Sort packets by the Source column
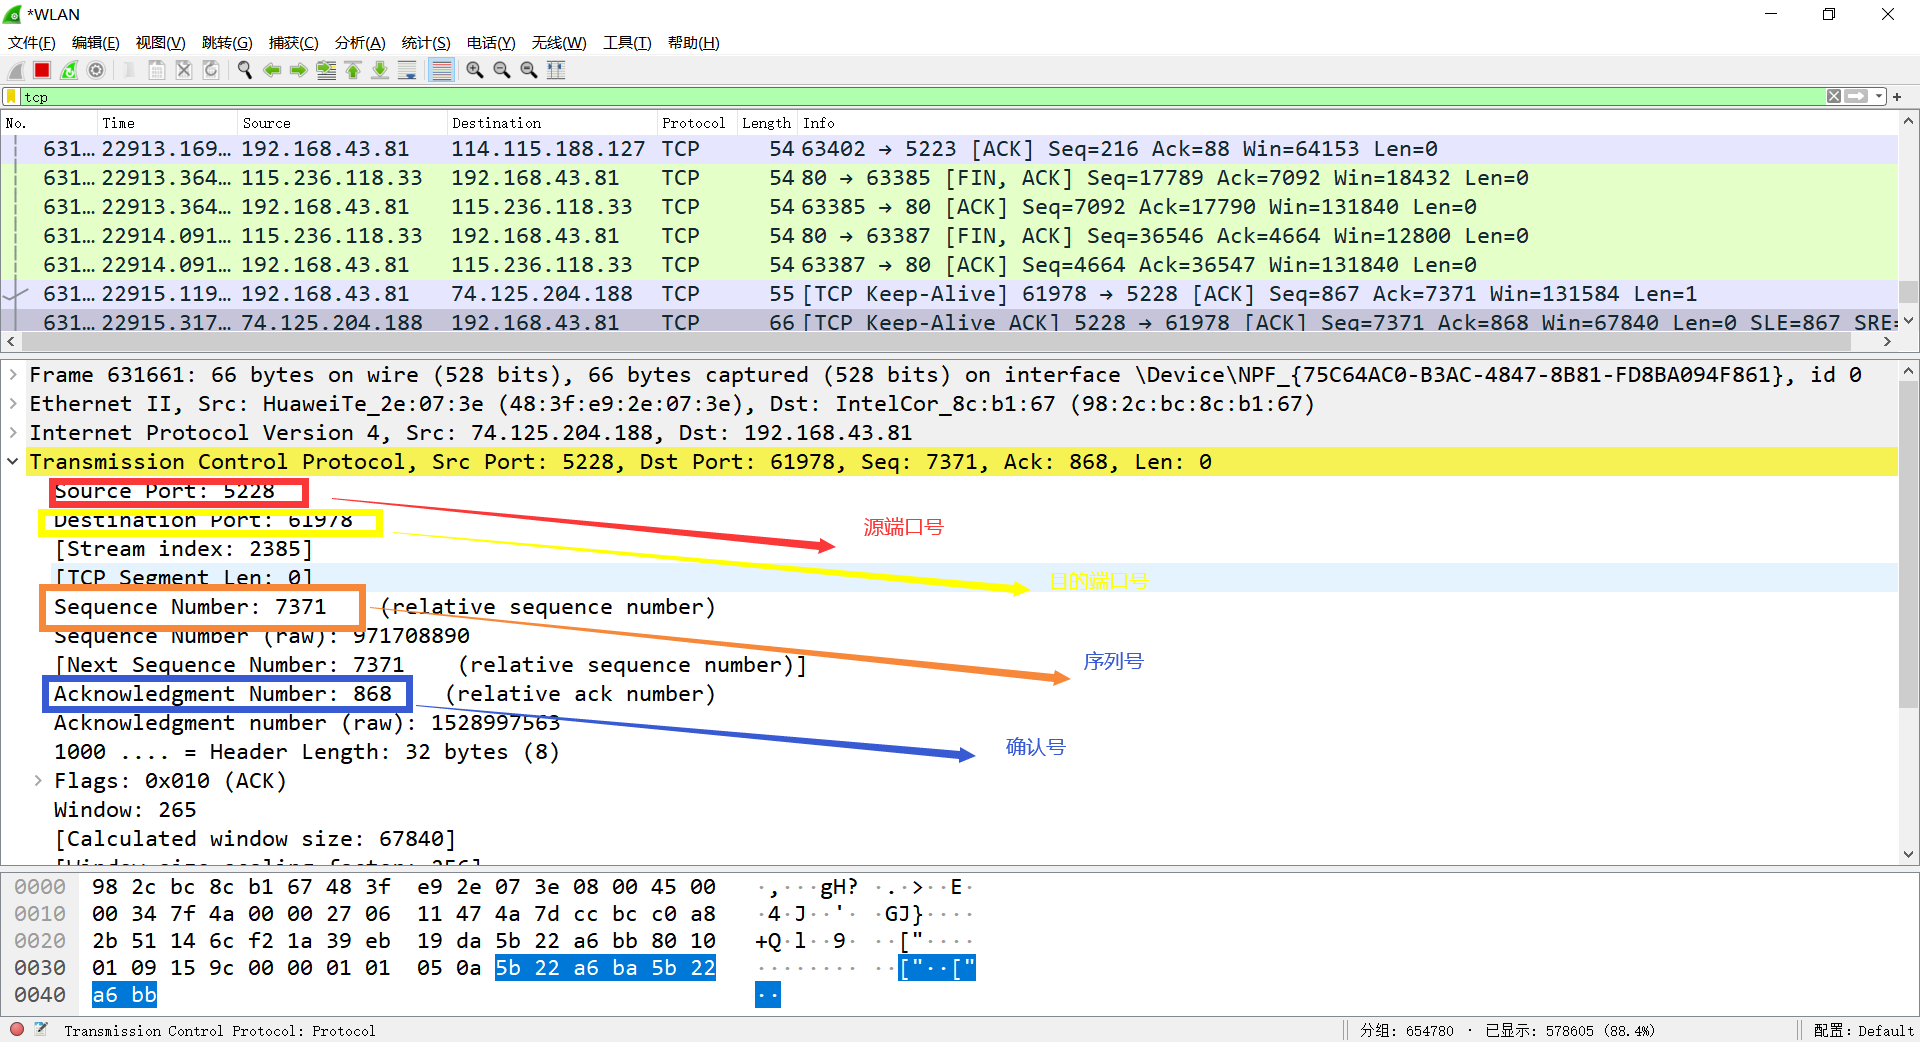 coord(341,123)
